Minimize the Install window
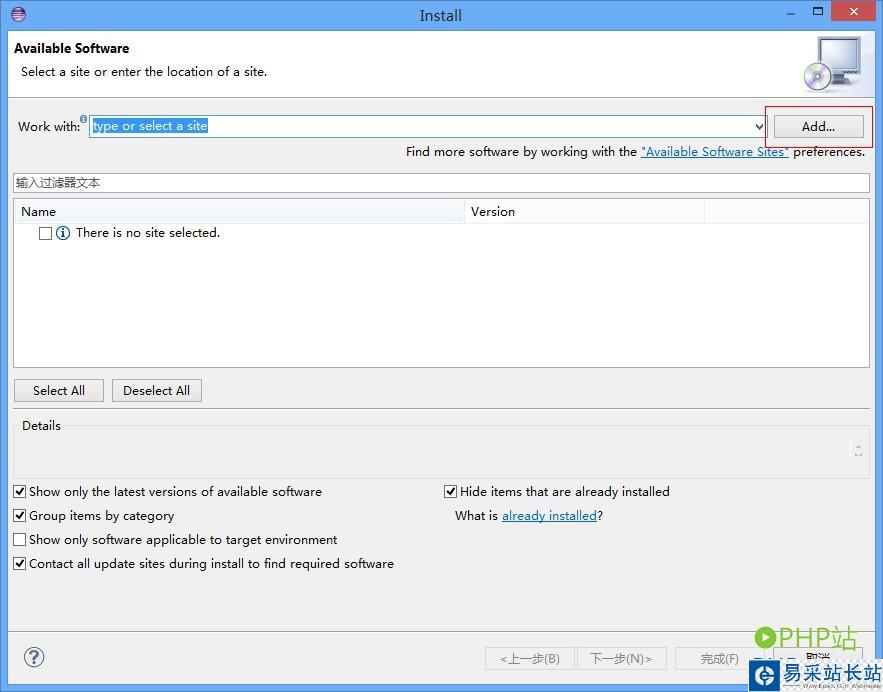The height and width of the screenshot is (692, 883). [791, 12]
